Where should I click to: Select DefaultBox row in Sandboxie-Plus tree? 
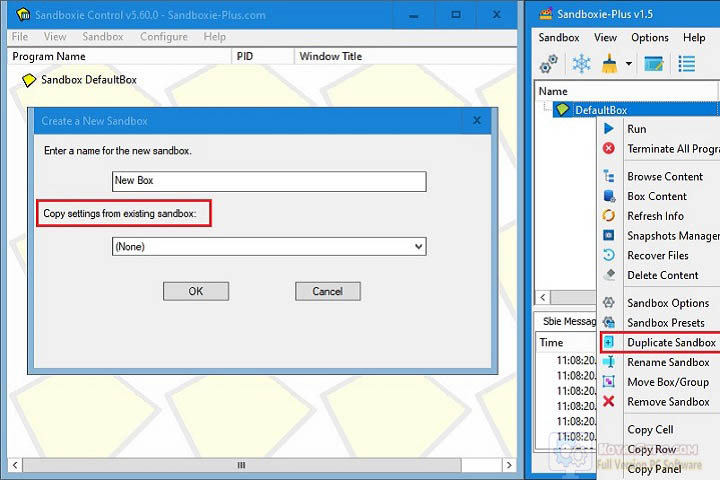(635, 110)
